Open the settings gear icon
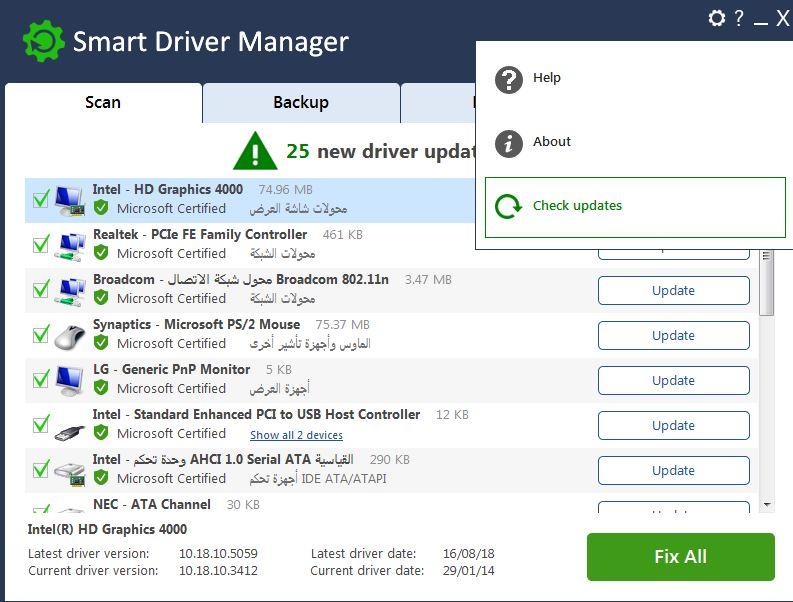Image resolution: width=793 pixels, height=602 pixels. (x=716, y=18)
